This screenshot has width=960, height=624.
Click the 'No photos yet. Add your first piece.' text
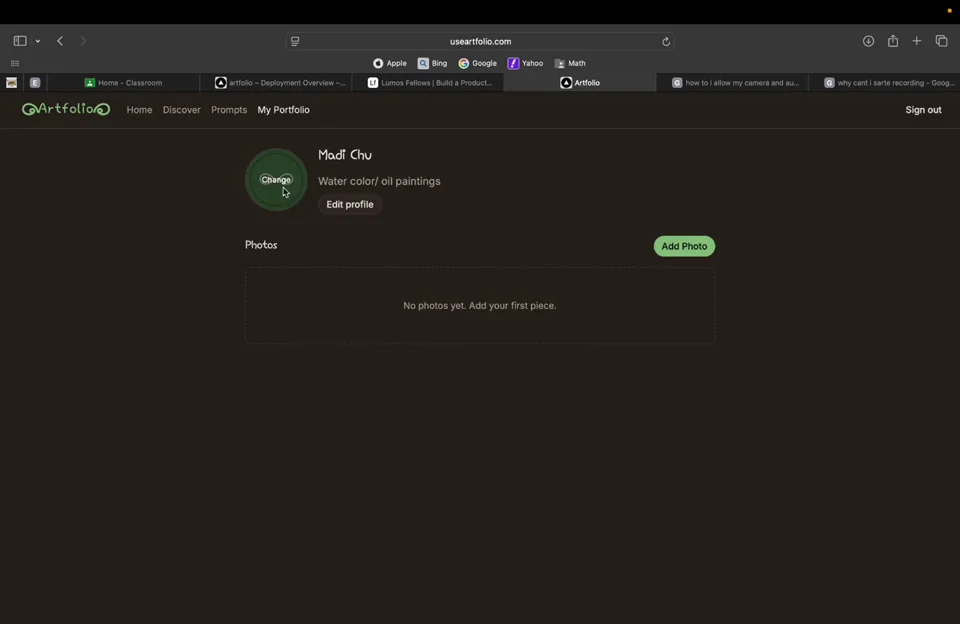point(479,306)
